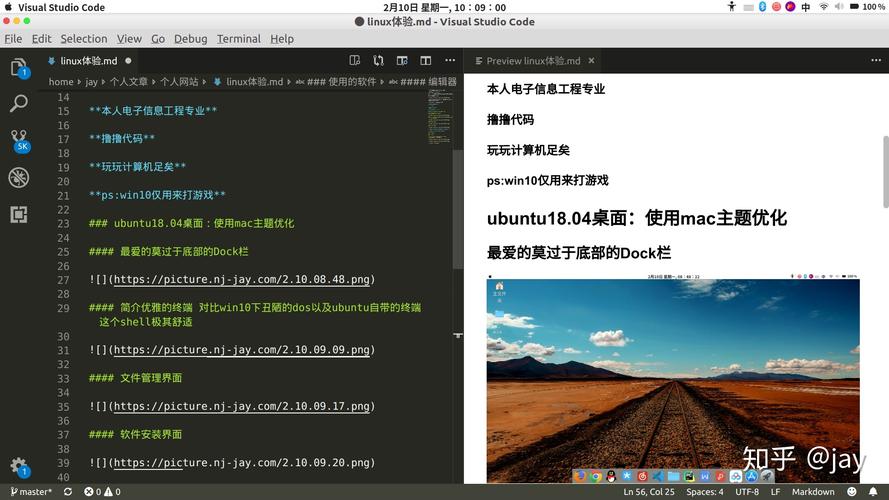Split the editor to the right
The image size is (889, 500).
pos(426,61)
